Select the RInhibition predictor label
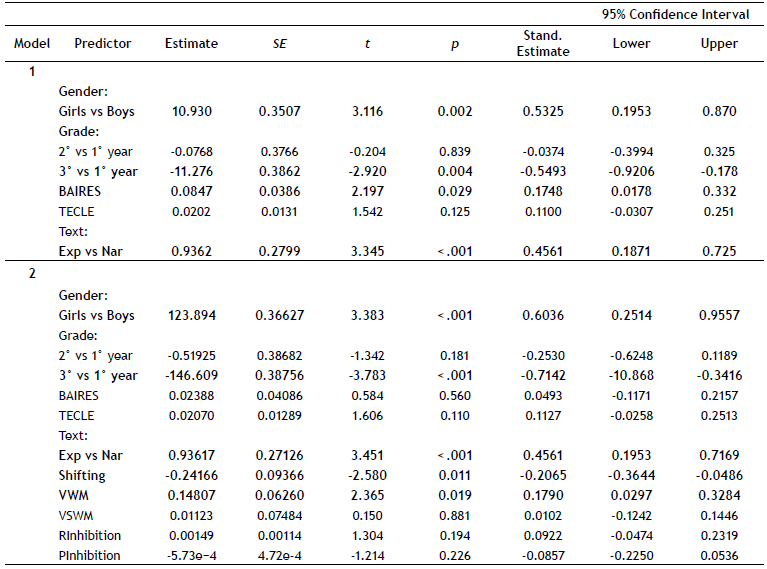Viewport: 767px width, 569px height. click(x=89, y=535)
